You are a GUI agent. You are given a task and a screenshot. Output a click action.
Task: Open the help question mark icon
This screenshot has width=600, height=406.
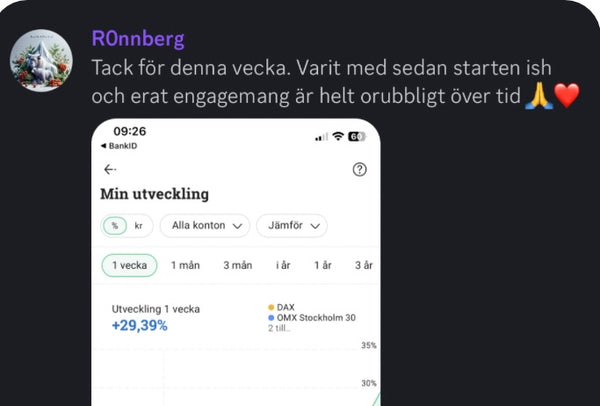[360, 170]
